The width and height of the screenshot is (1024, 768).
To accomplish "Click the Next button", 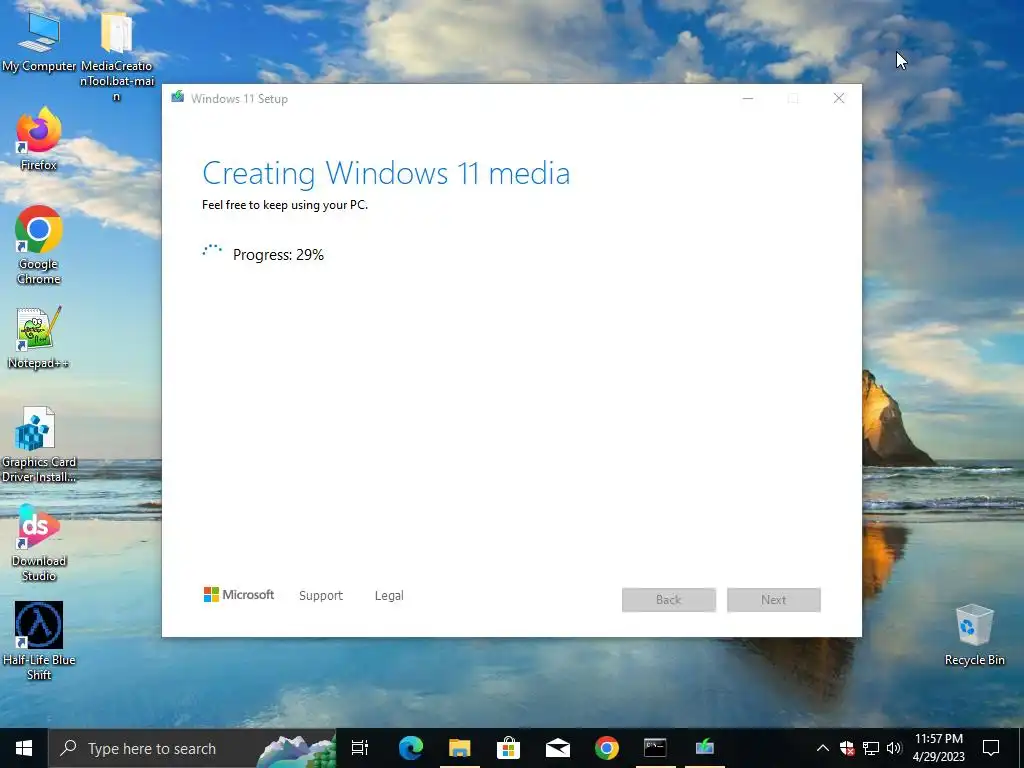I will (x=774, y=600).
